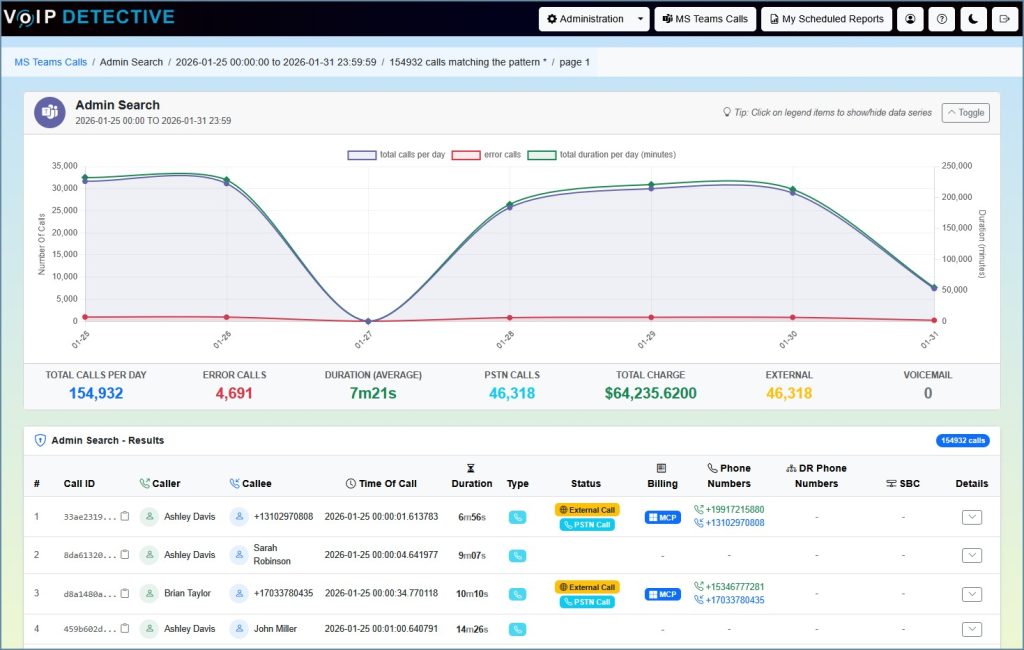Screen dimensions: 1024x650
Task: Open the Administration dropdown menu
Action: (594, 19)
